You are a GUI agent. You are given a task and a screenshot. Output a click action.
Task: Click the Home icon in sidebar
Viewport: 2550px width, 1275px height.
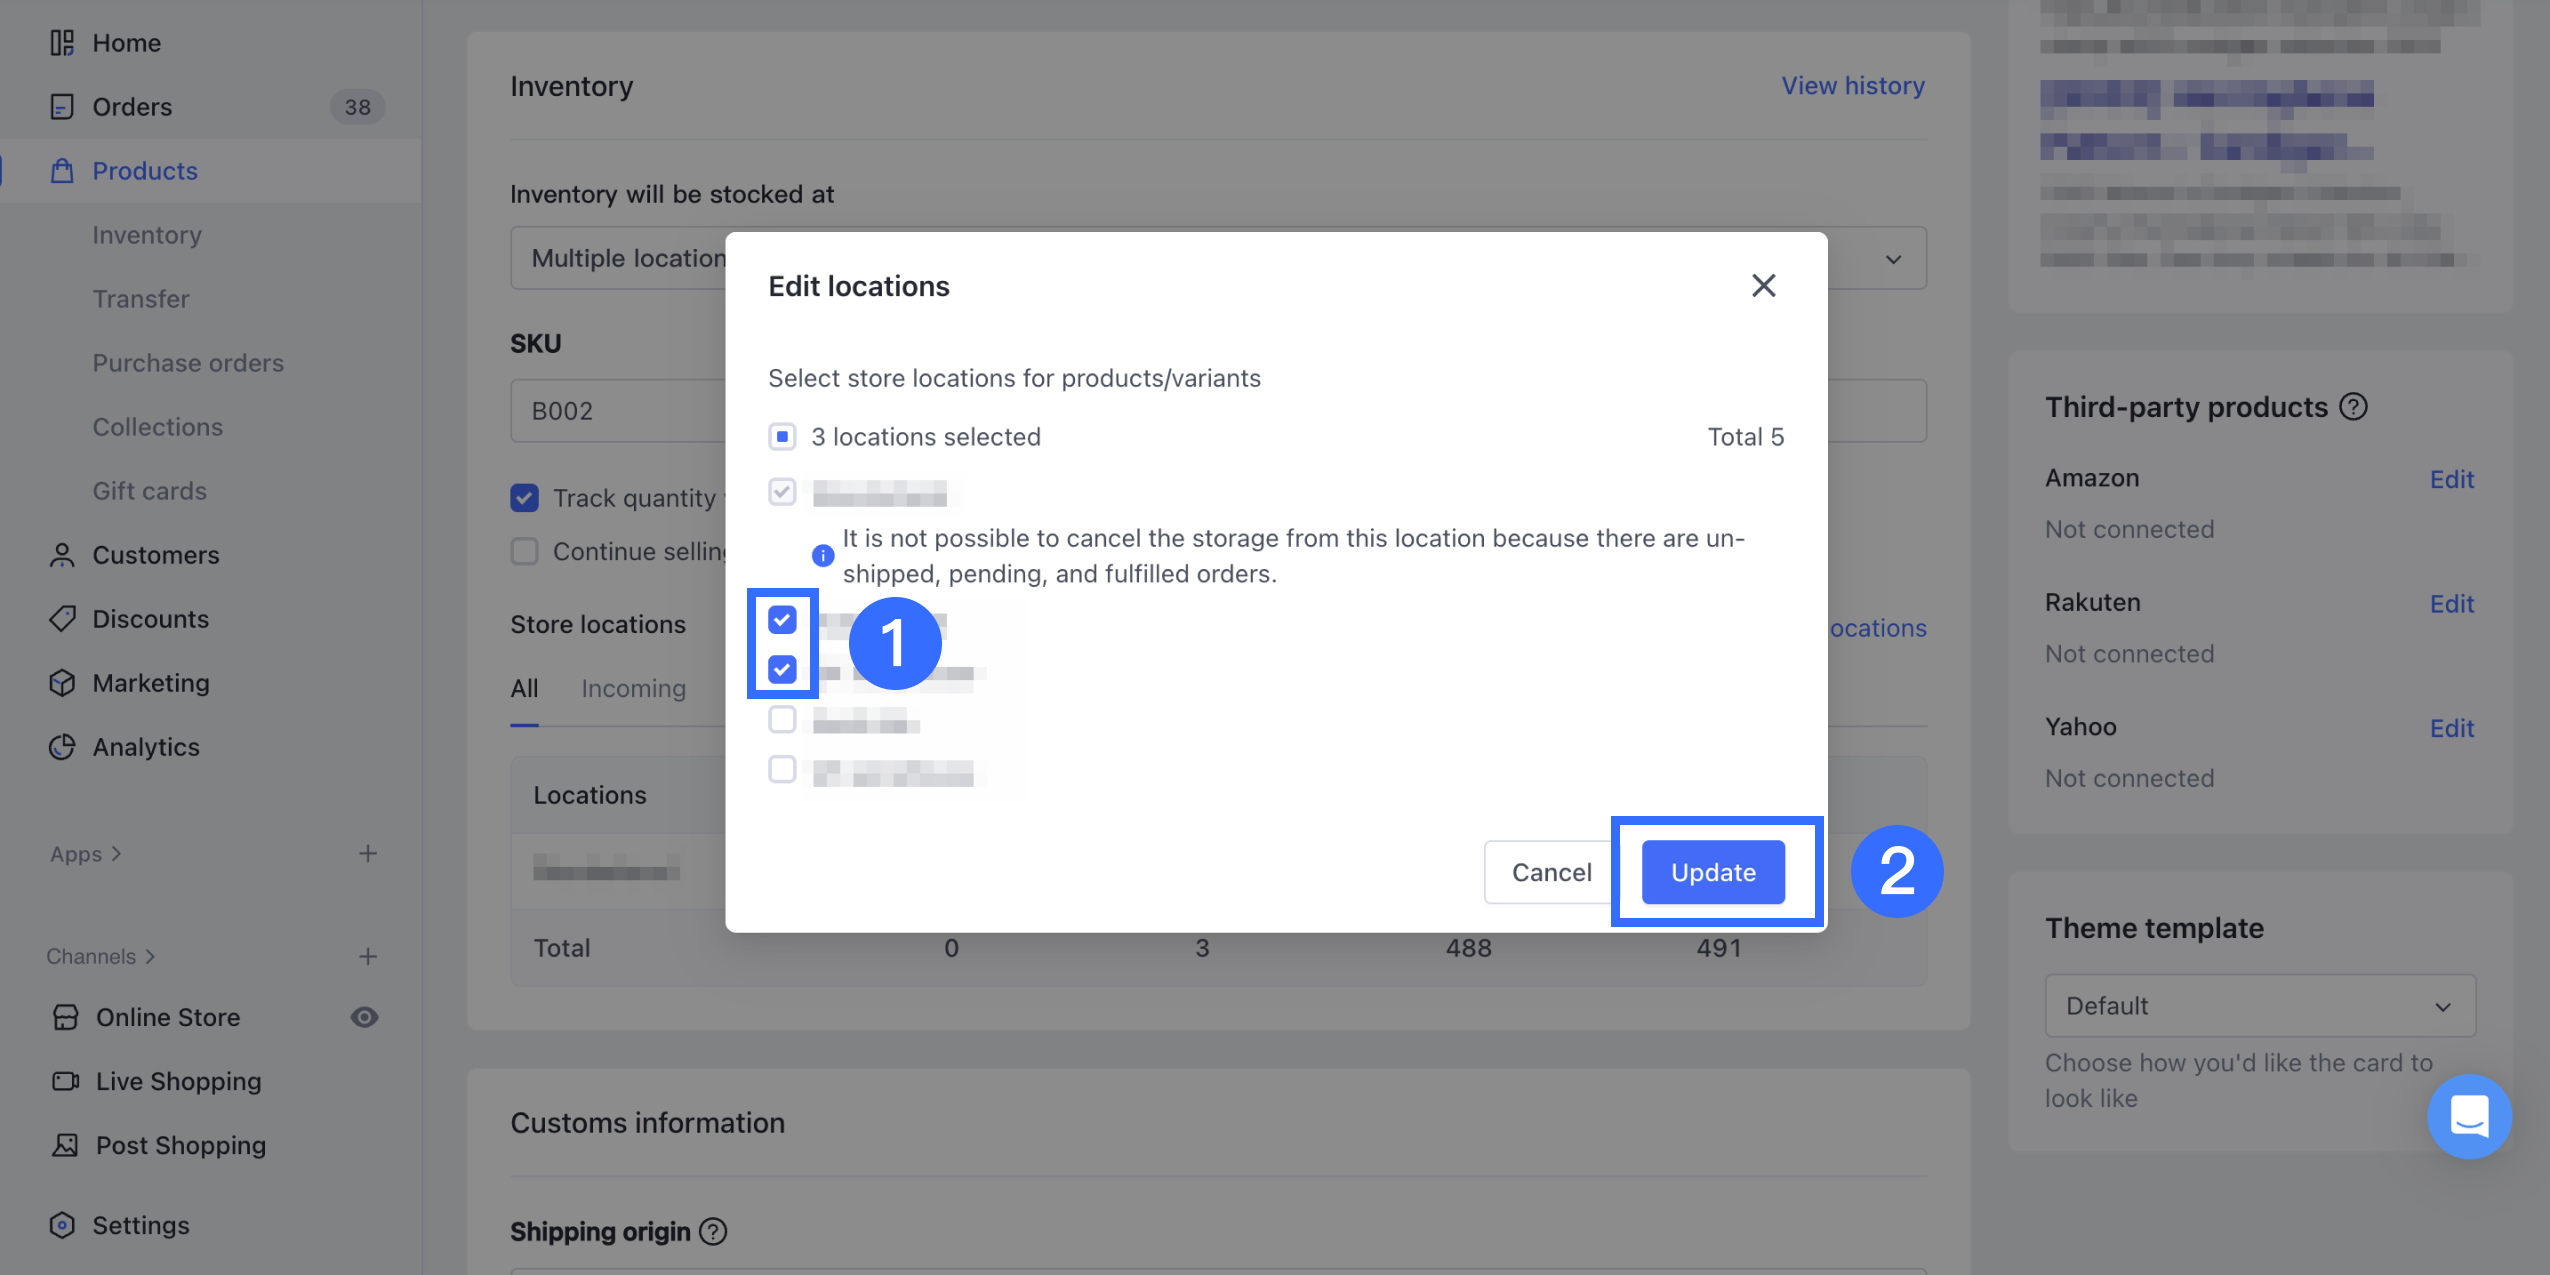point(62,43)
